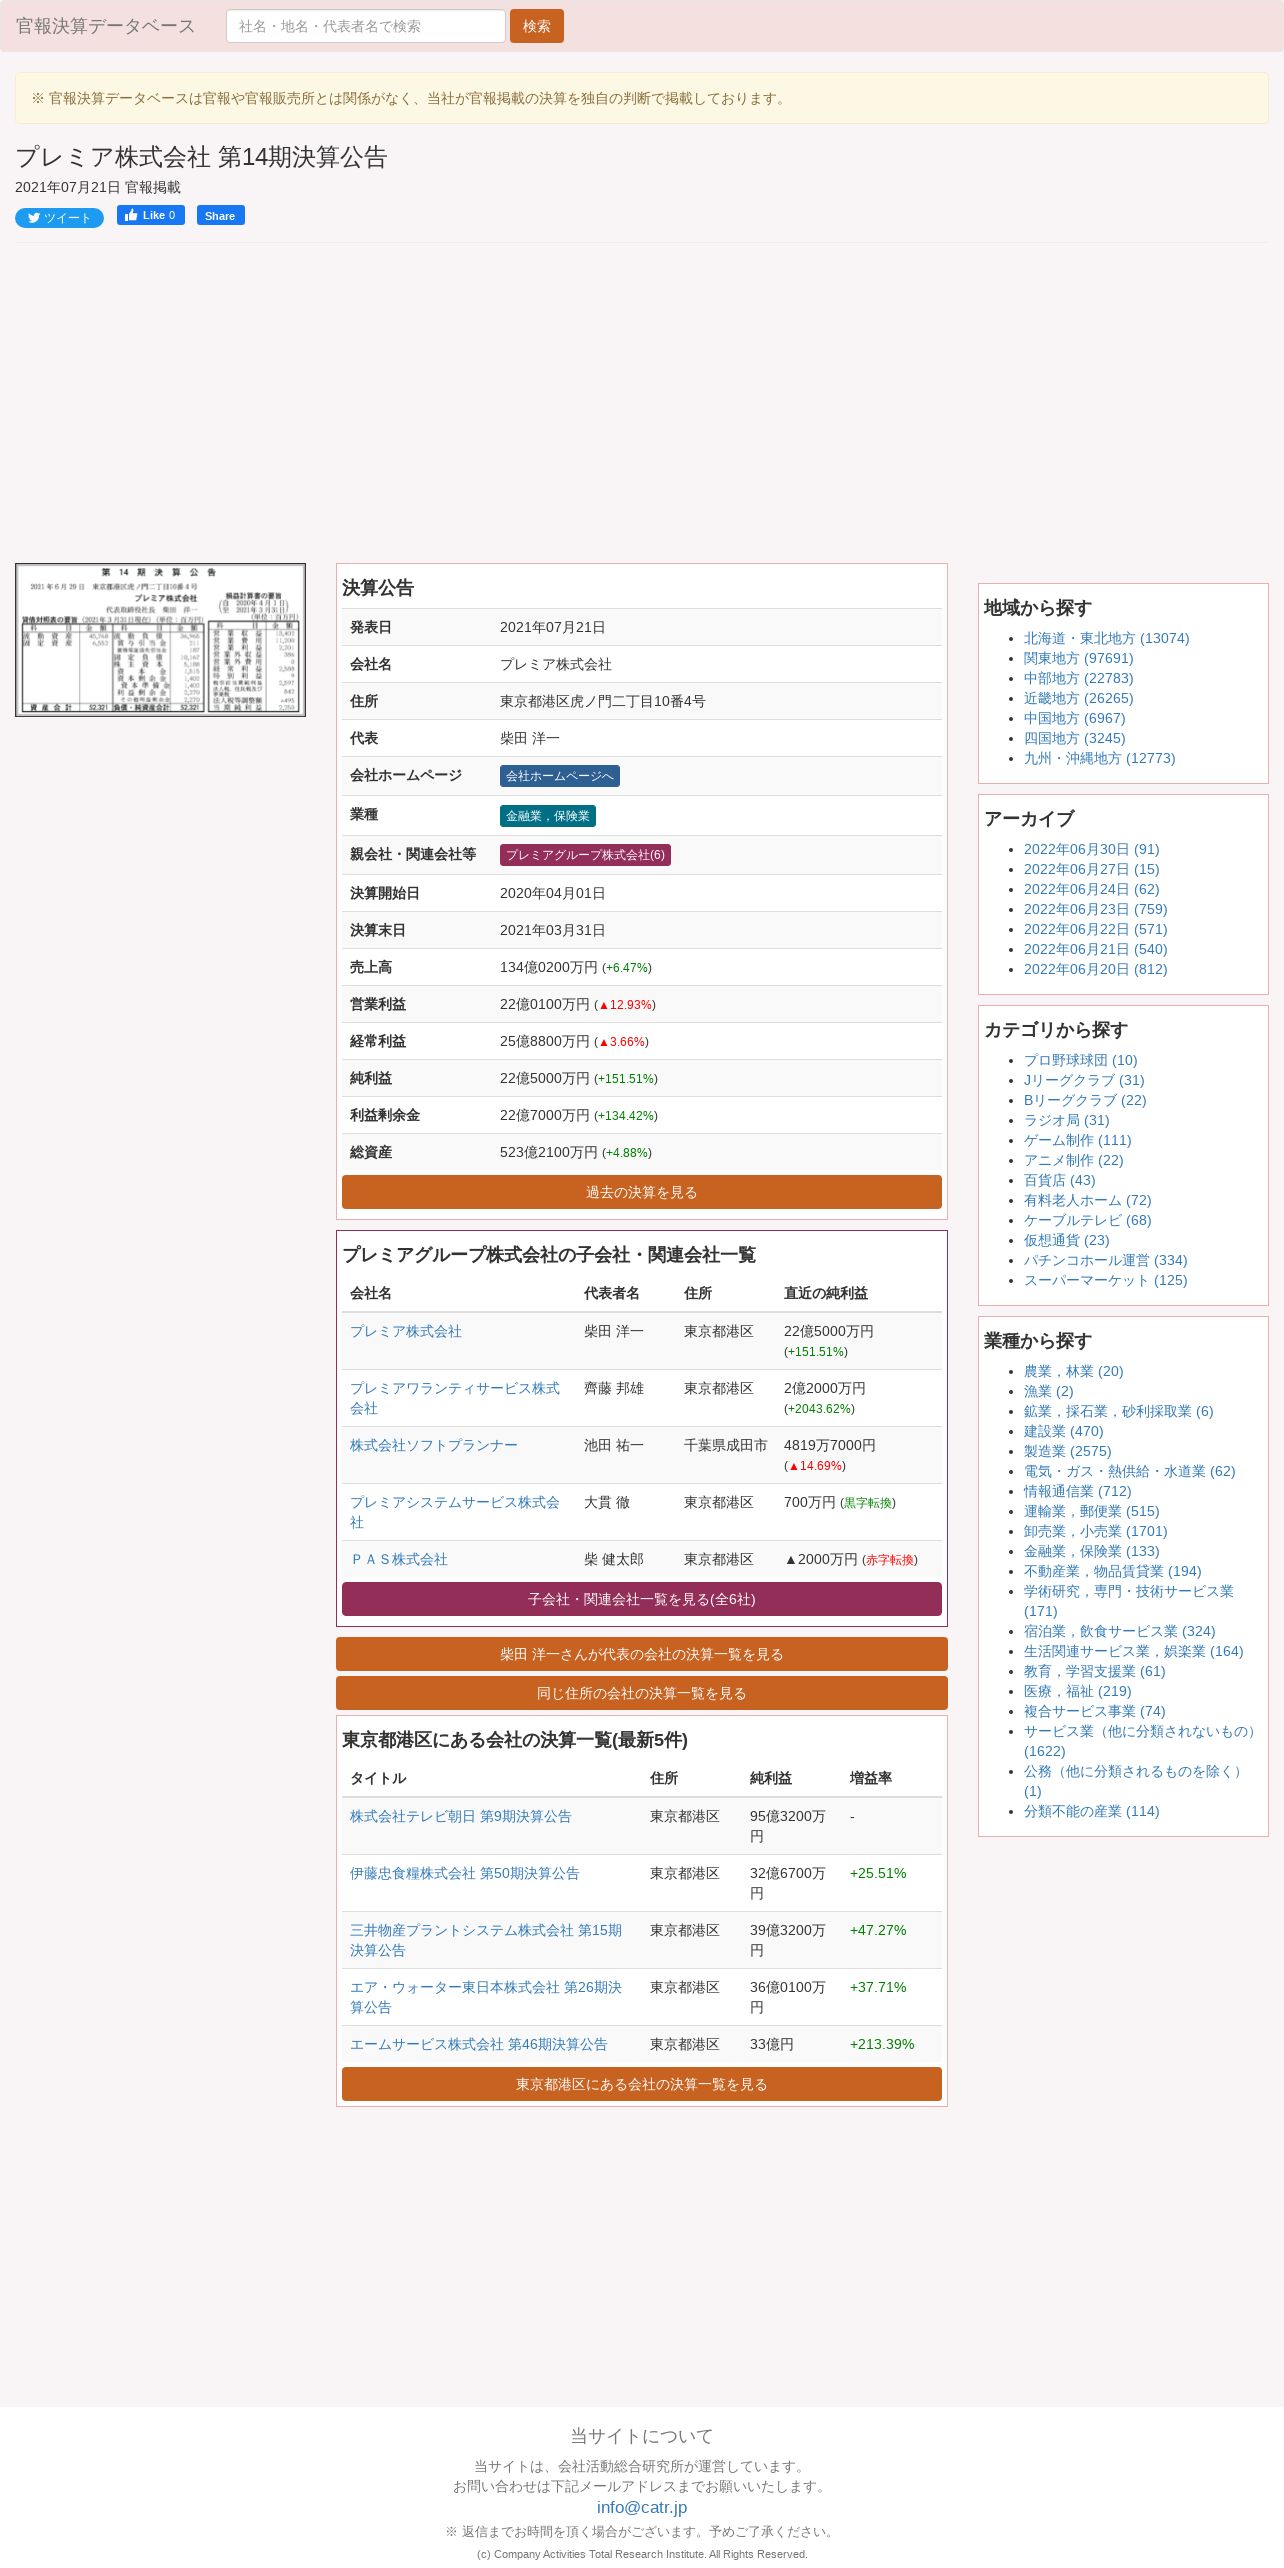Open プレミア株式会社 in subsidiaries table
1284x2568 pixels.
coord(406,1331)
